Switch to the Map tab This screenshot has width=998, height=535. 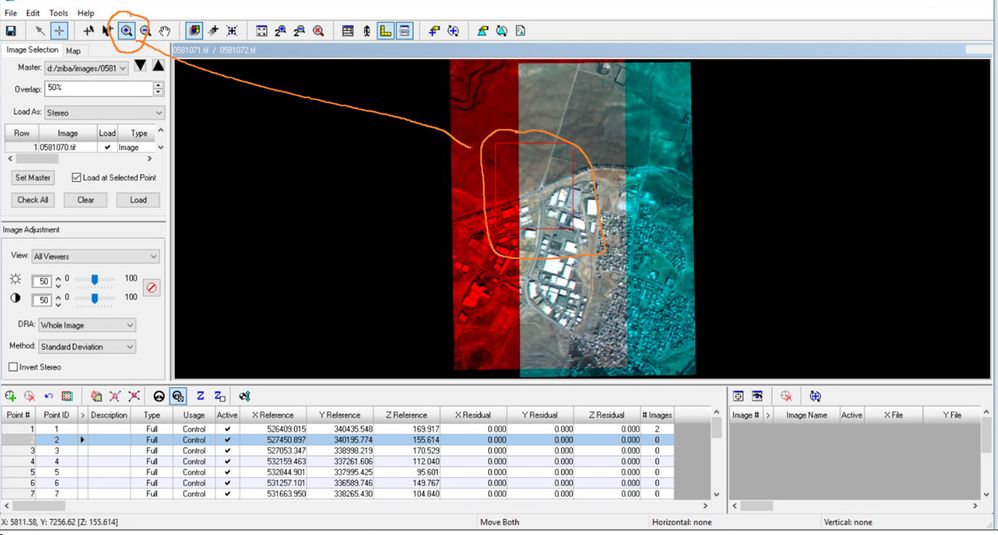(x=73, y=50)
